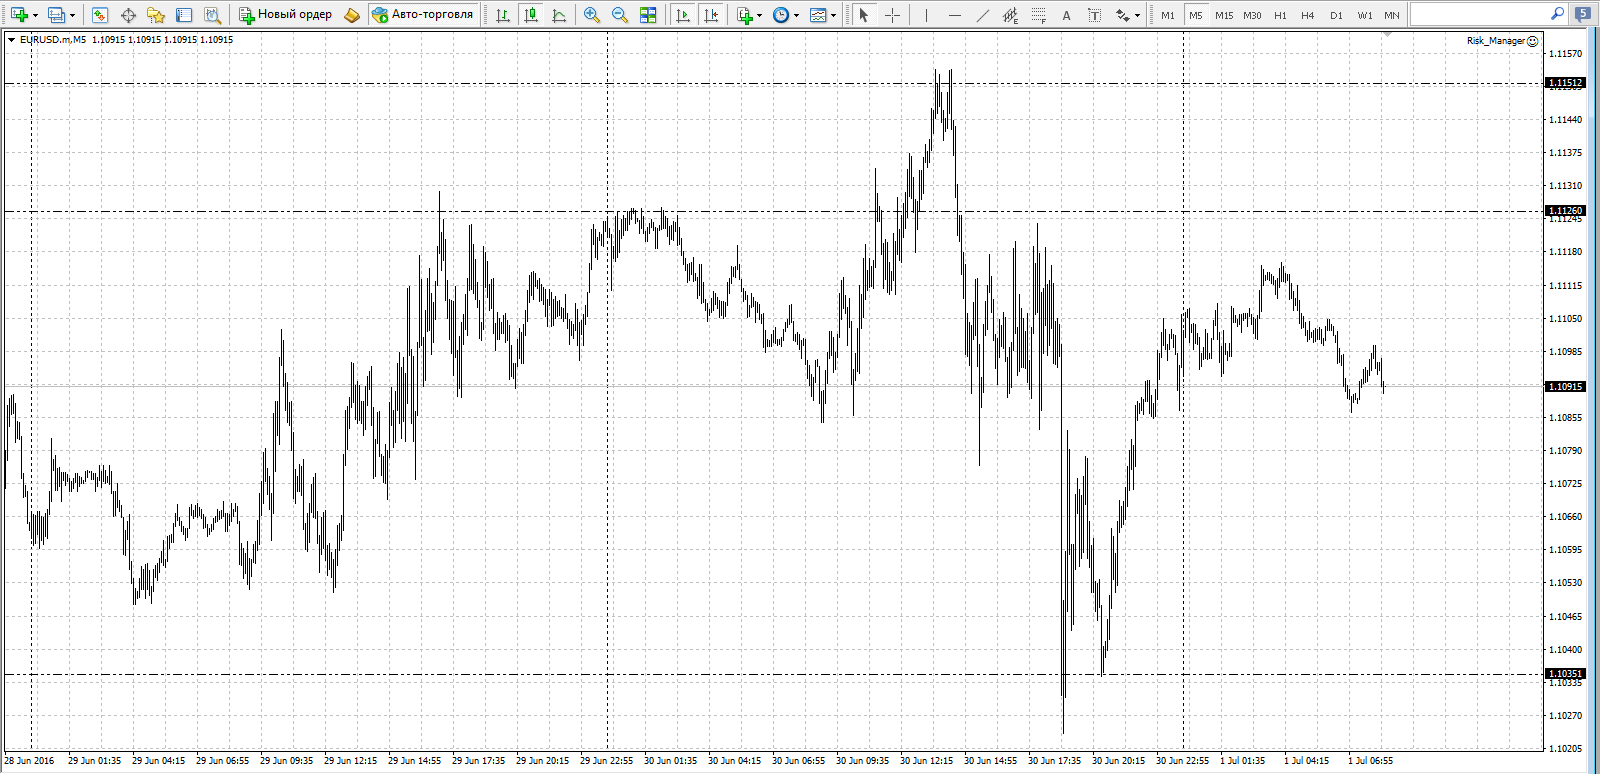Open the EURUSD.m,M5 chart menu triangle

(x=11, y=40)
